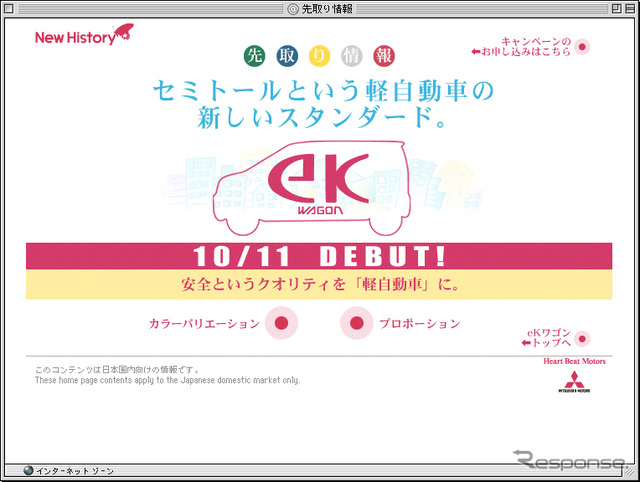Click the eK Wagon car outline logo
Screen dimensions: 640x482
(311, 188)
